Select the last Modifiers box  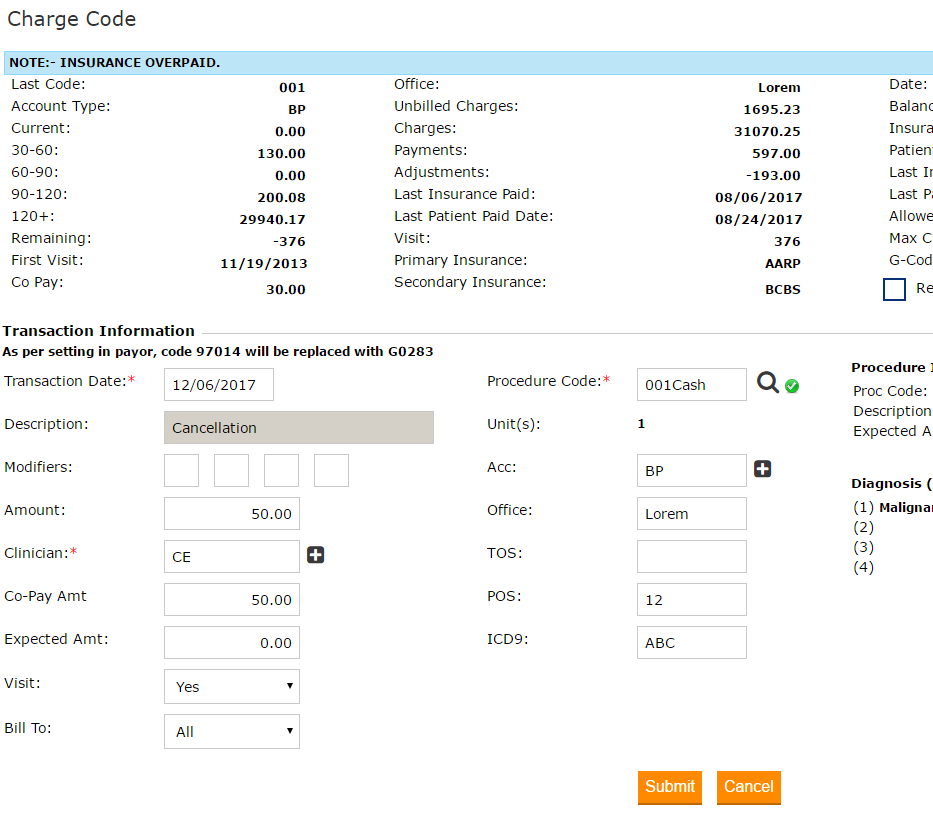pos(331,470)
